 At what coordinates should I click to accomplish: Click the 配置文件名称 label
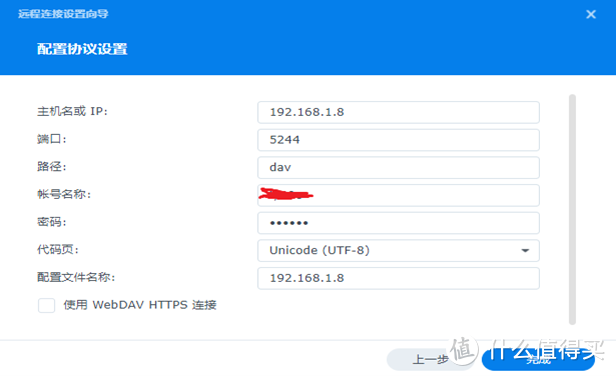[76, 277]
